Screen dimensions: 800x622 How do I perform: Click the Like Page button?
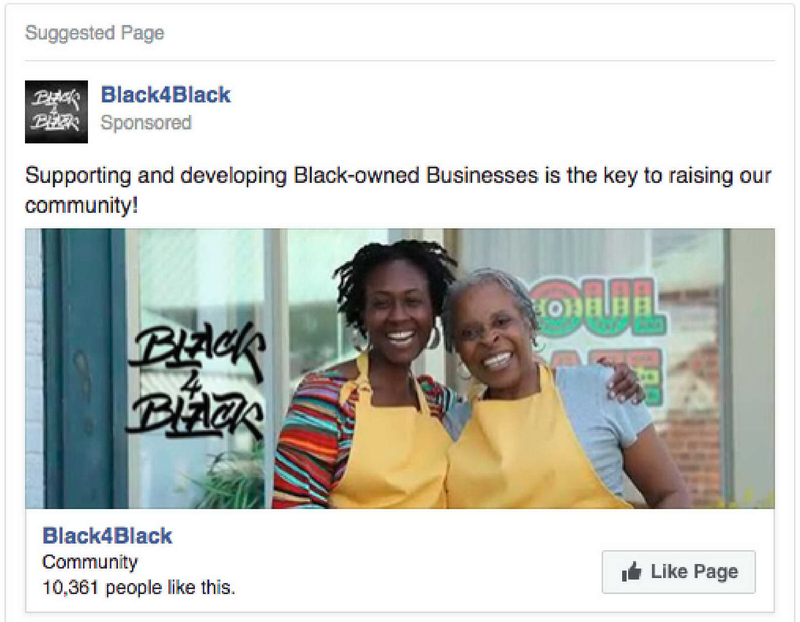[679, 572]
